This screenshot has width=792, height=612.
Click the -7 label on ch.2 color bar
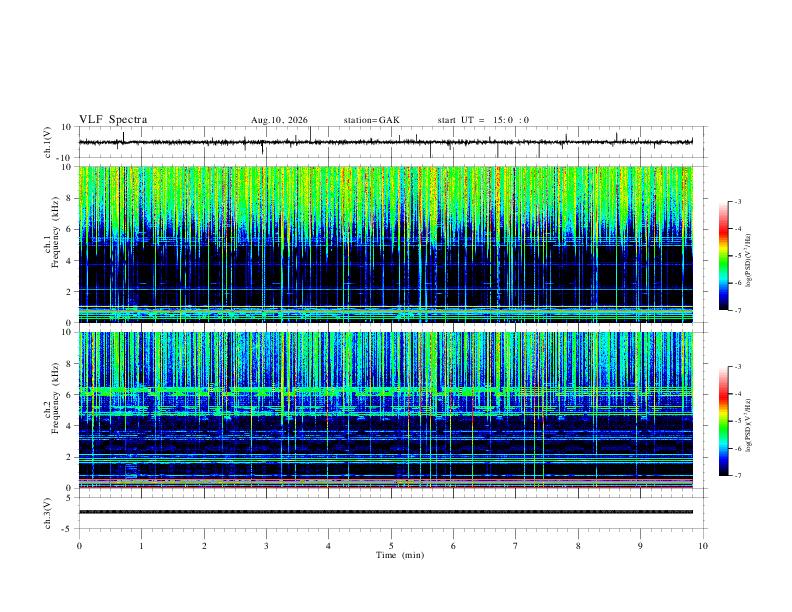click(x=737, y=476)
